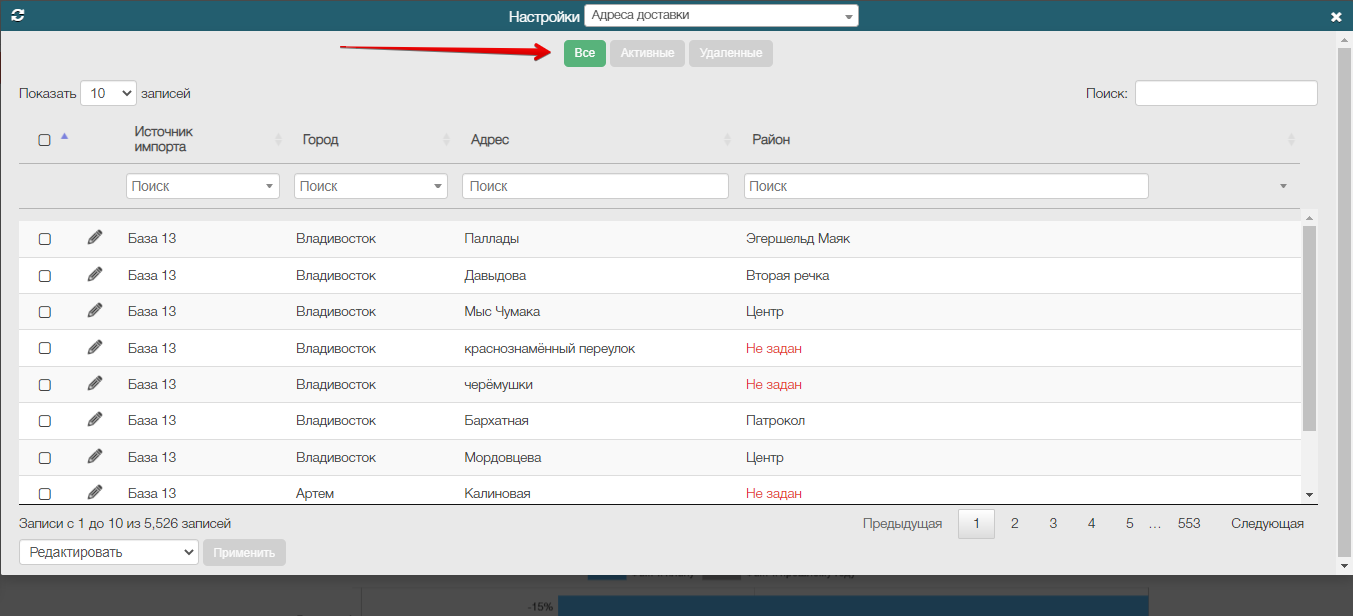
Task: Tick the select-all checkbox in table header
Action: 45,140
